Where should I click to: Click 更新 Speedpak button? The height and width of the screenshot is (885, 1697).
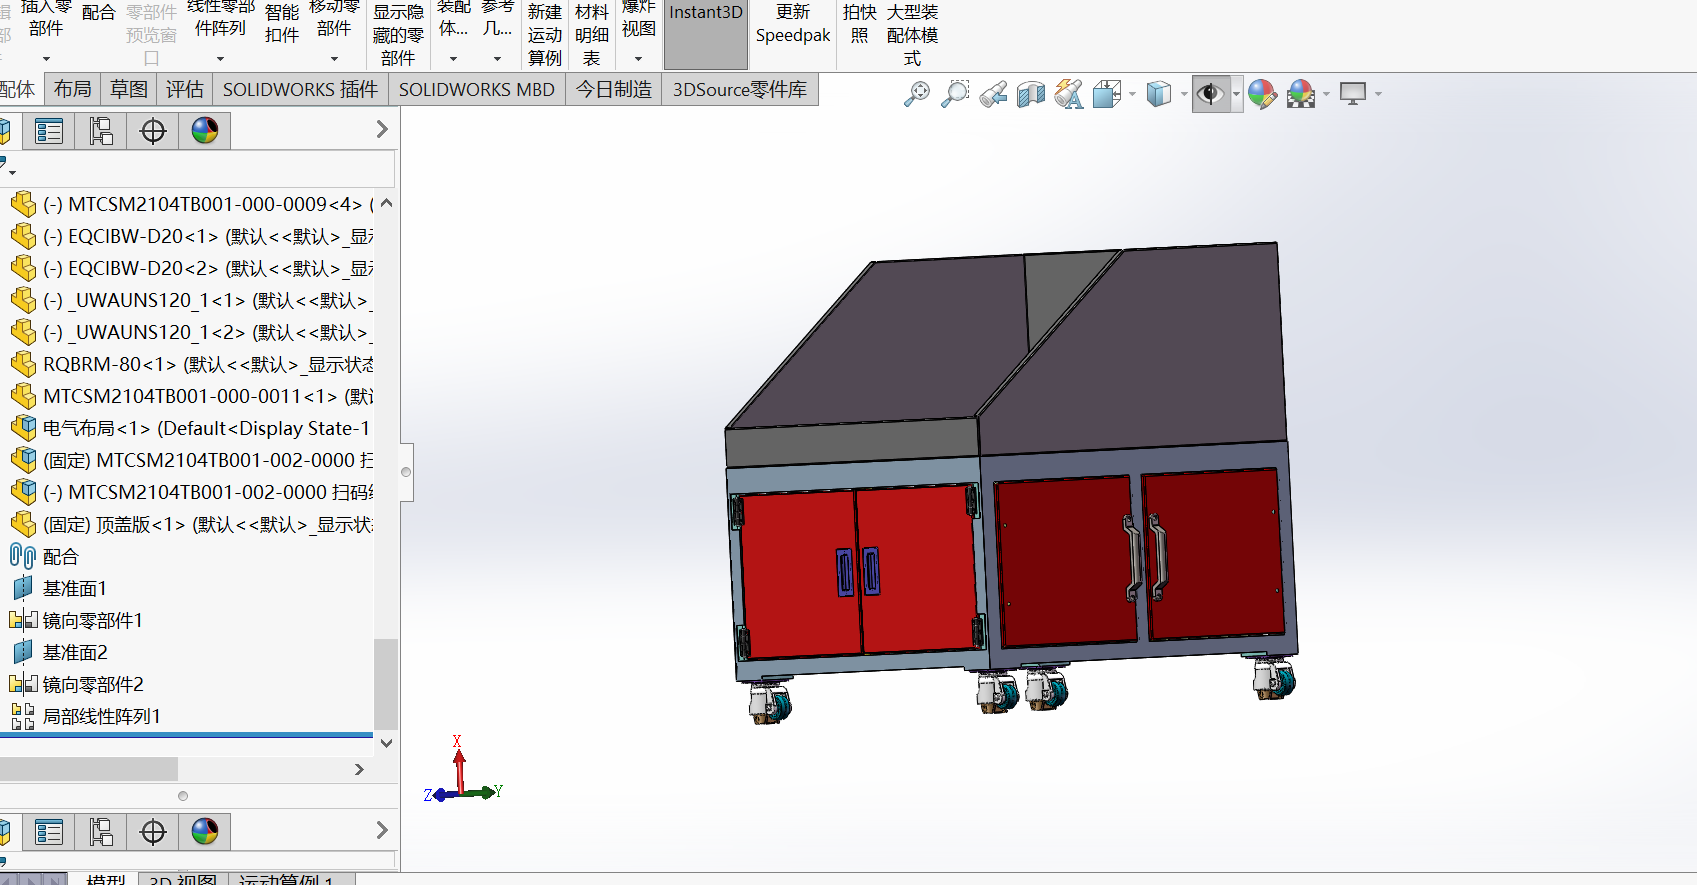[793, 24]
